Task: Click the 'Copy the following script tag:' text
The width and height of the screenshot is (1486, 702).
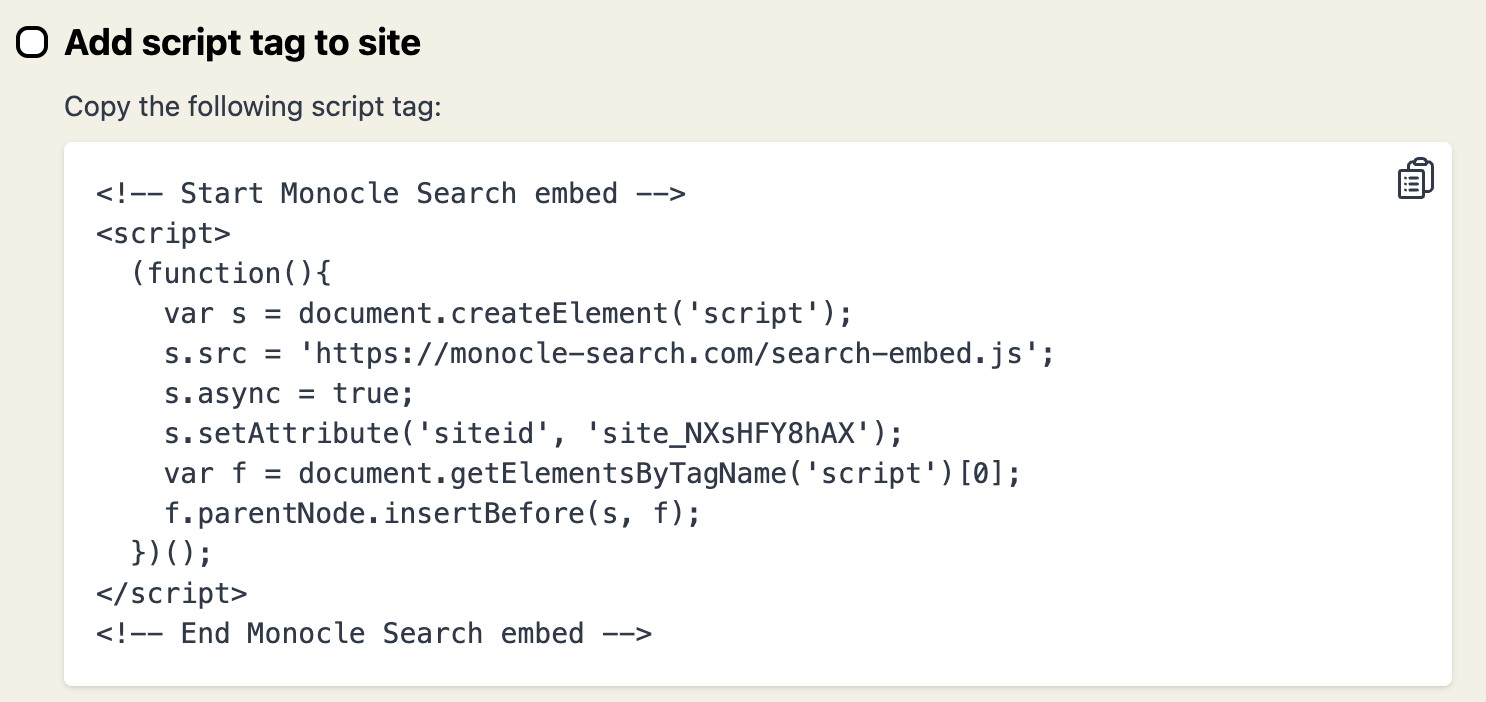Action: point(252,106)
